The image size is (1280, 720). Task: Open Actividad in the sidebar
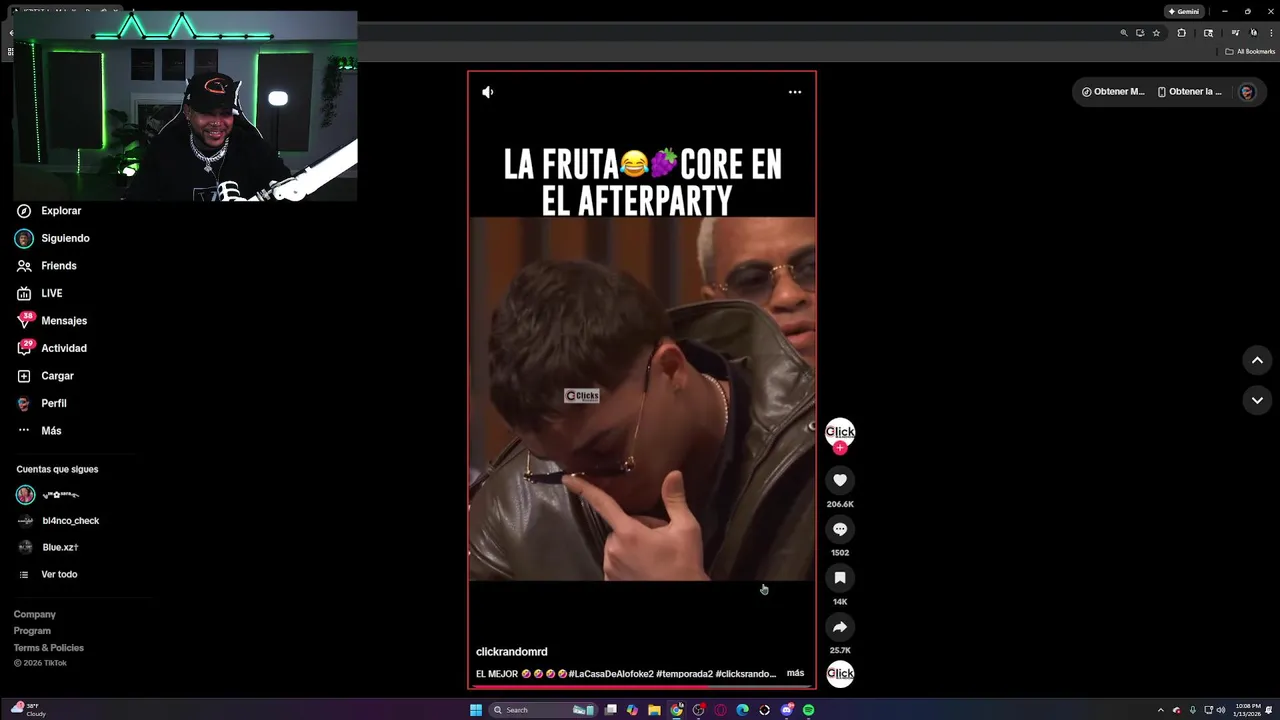click(x=64, y=348)
